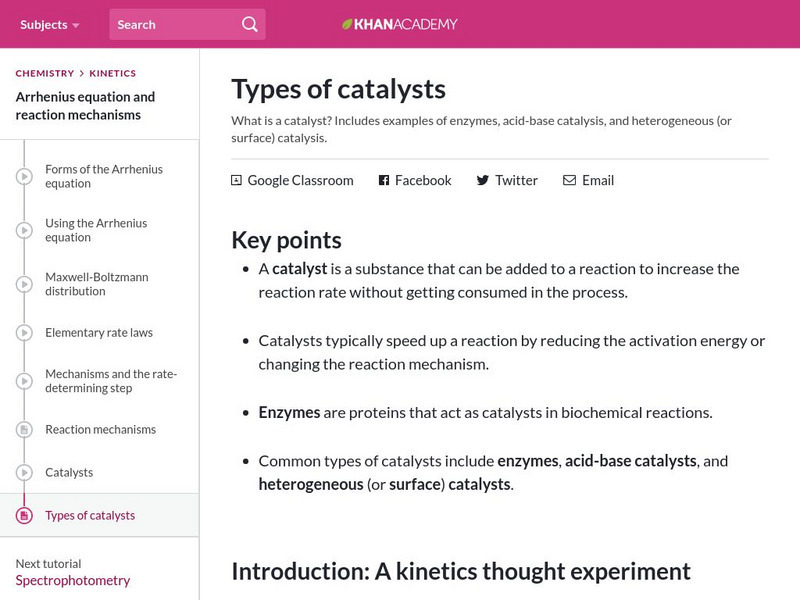Click the Khan Academy leaf logo
Screen dimensions: 800x600
tap(347, 24)
